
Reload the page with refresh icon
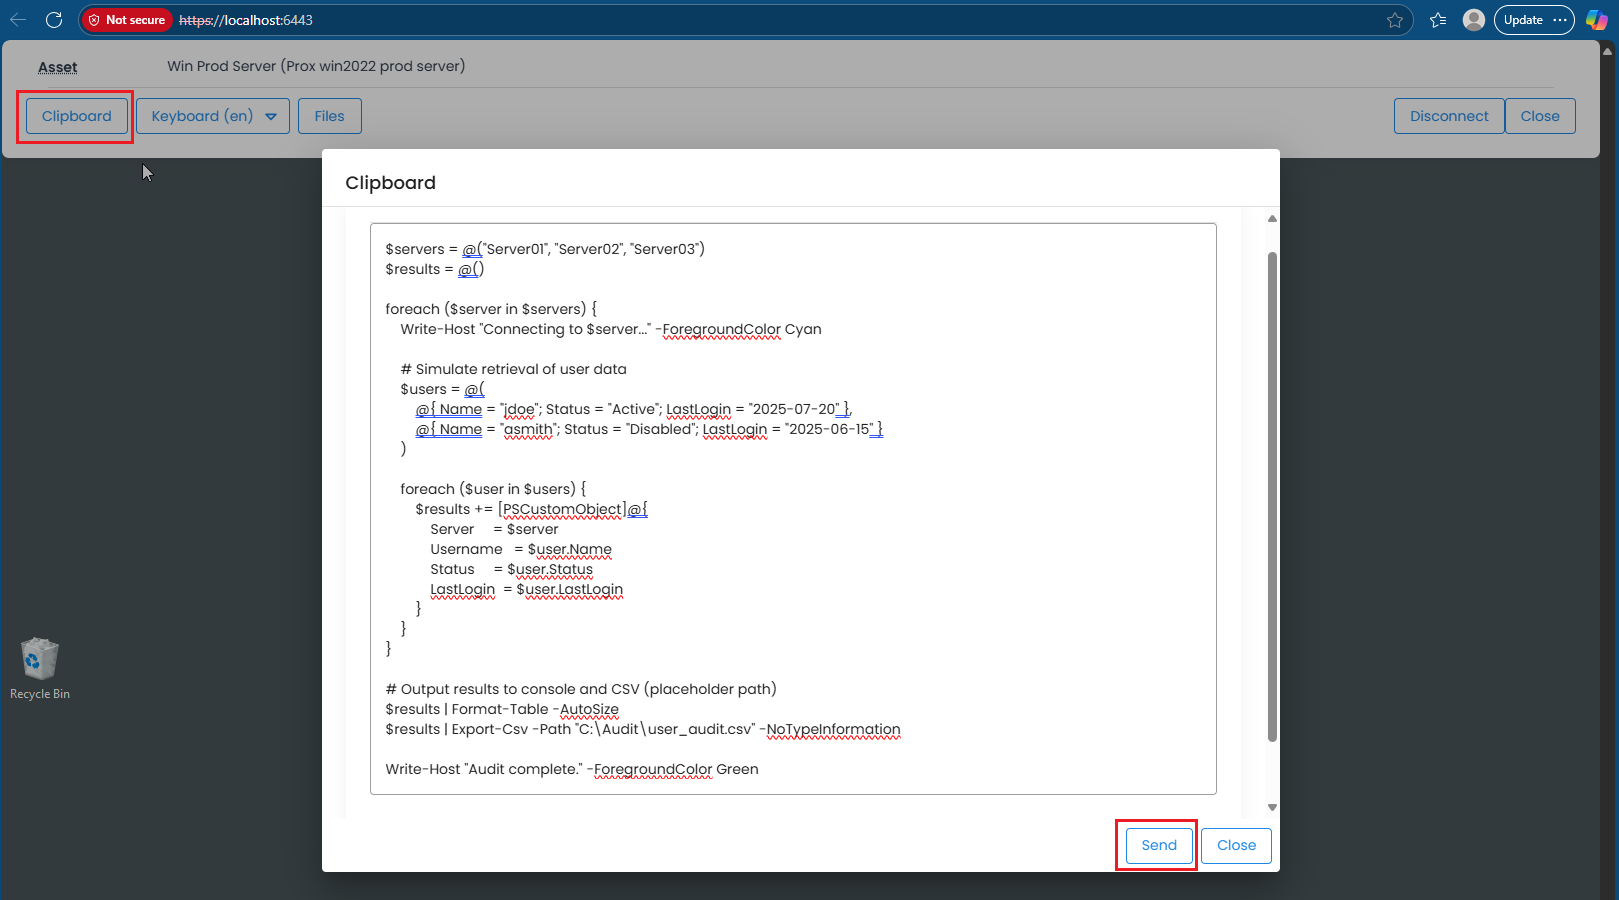click(x=54, y=20)
